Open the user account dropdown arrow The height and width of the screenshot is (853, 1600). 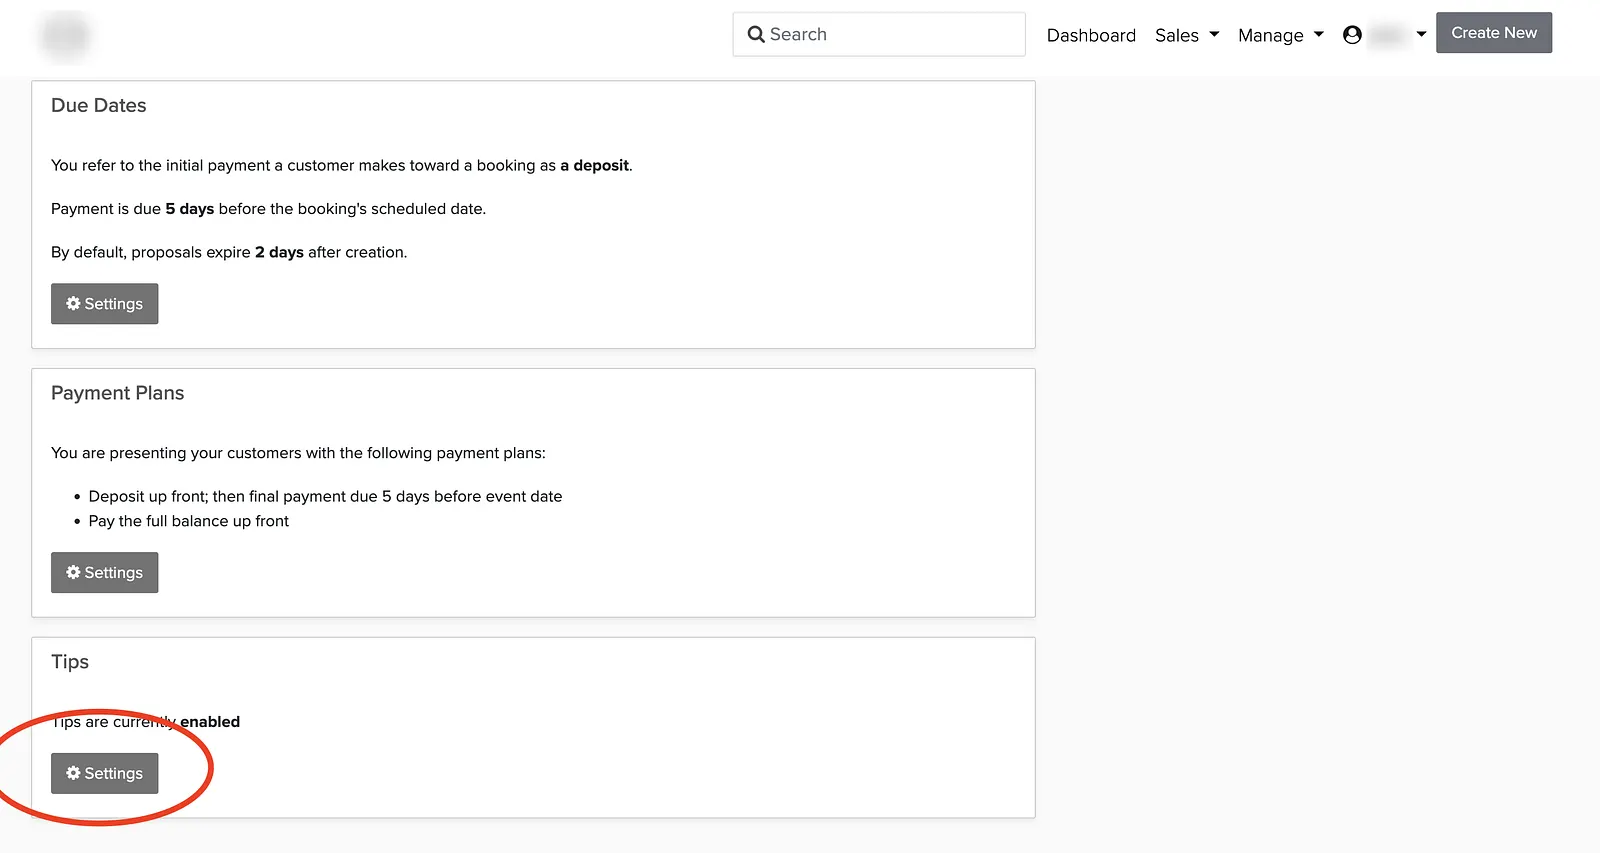click(x=1421, y=34)
